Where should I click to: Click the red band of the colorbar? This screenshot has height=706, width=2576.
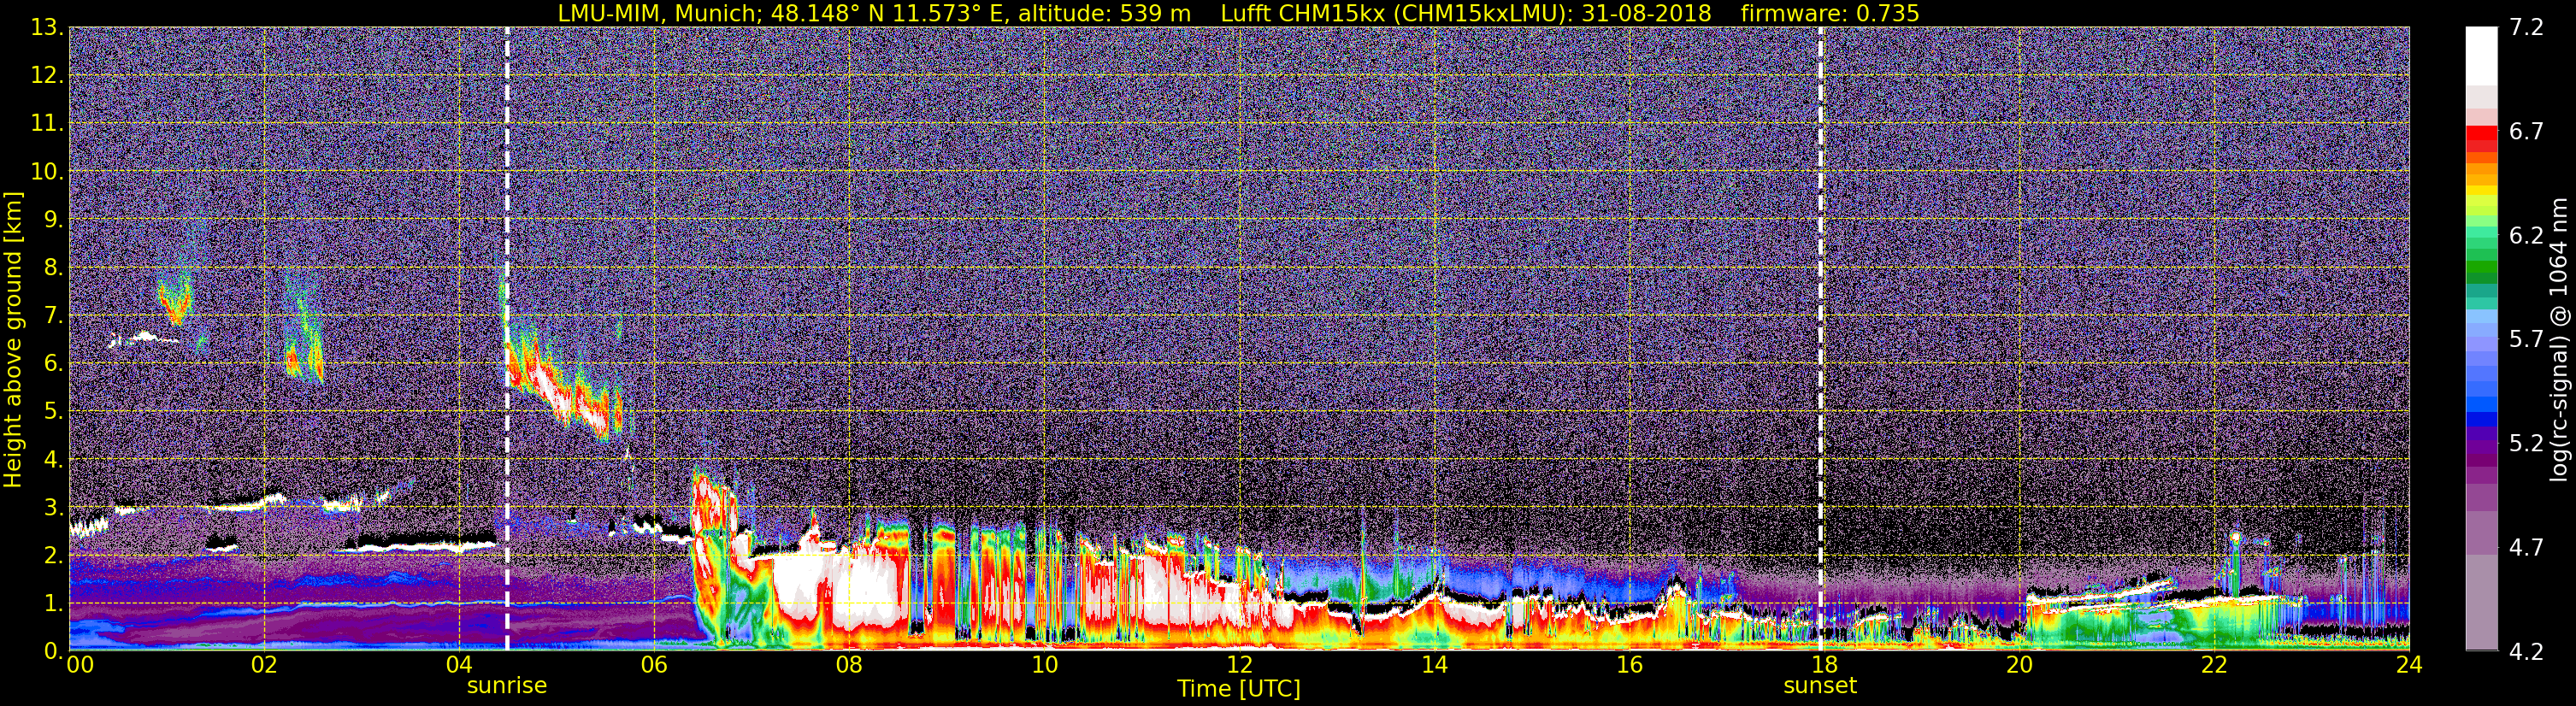pyautogui.click(x=2481, y=135)
